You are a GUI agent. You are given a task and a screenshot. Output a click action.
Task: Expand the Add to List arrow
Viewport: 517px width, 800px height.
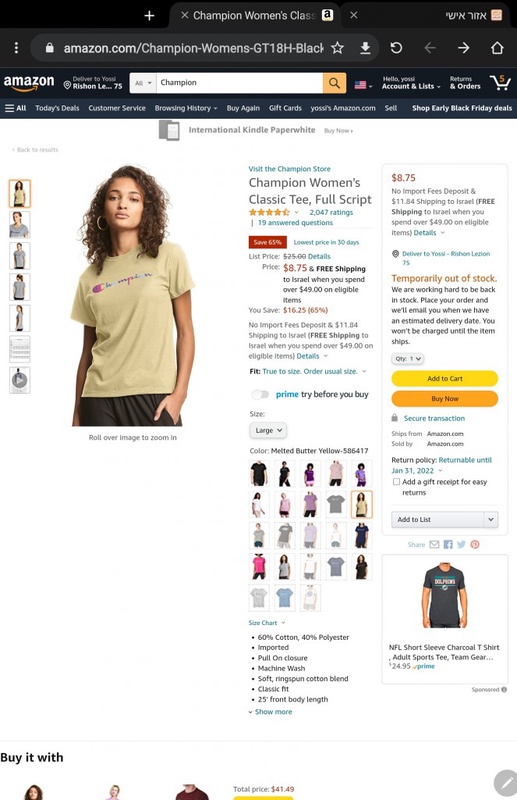(490, 519)
